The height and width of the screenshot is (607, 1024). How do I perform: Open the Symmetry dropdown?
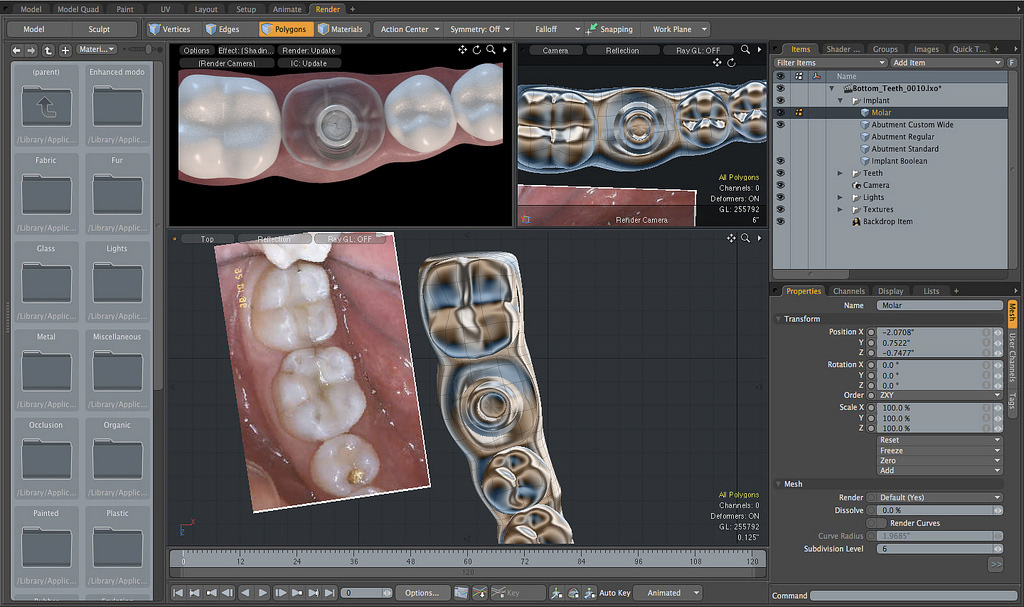pos(480,29)
